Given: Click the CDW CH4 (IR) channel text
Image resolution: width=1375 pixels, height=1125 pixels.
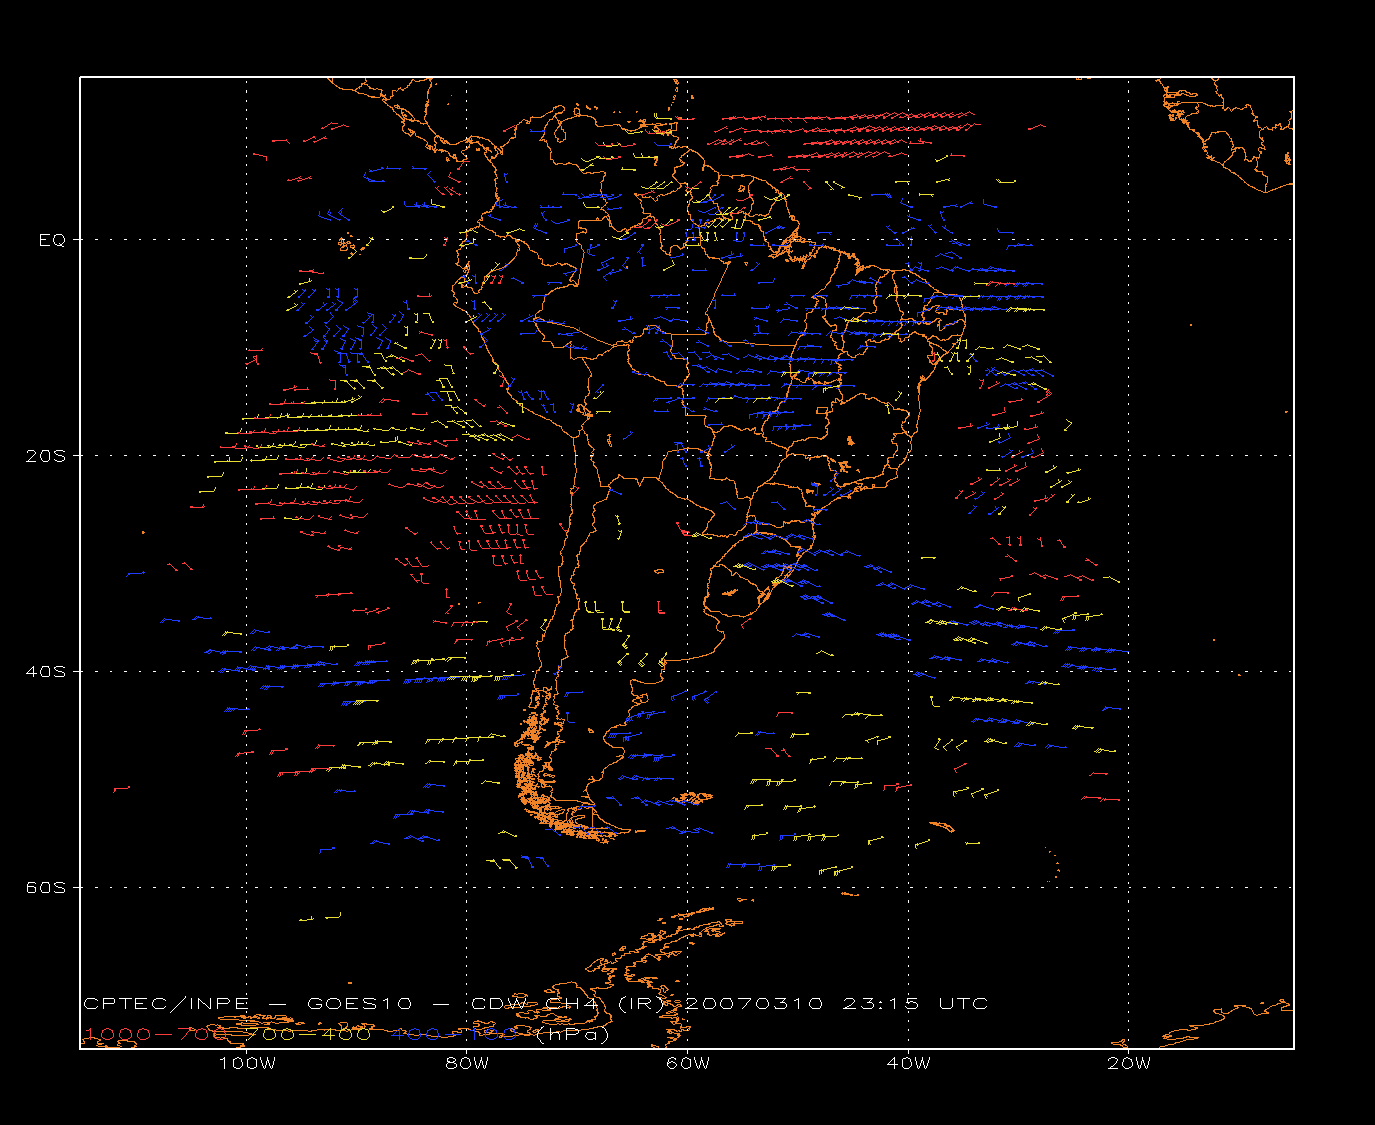Looking at the screenshot, I should 567,1004.
